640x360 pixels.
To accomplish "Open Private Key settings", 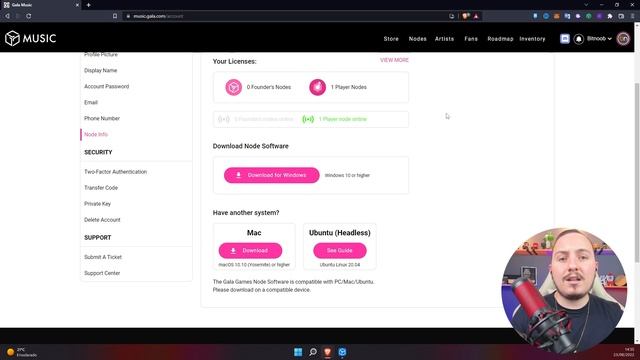I will 98,204.
